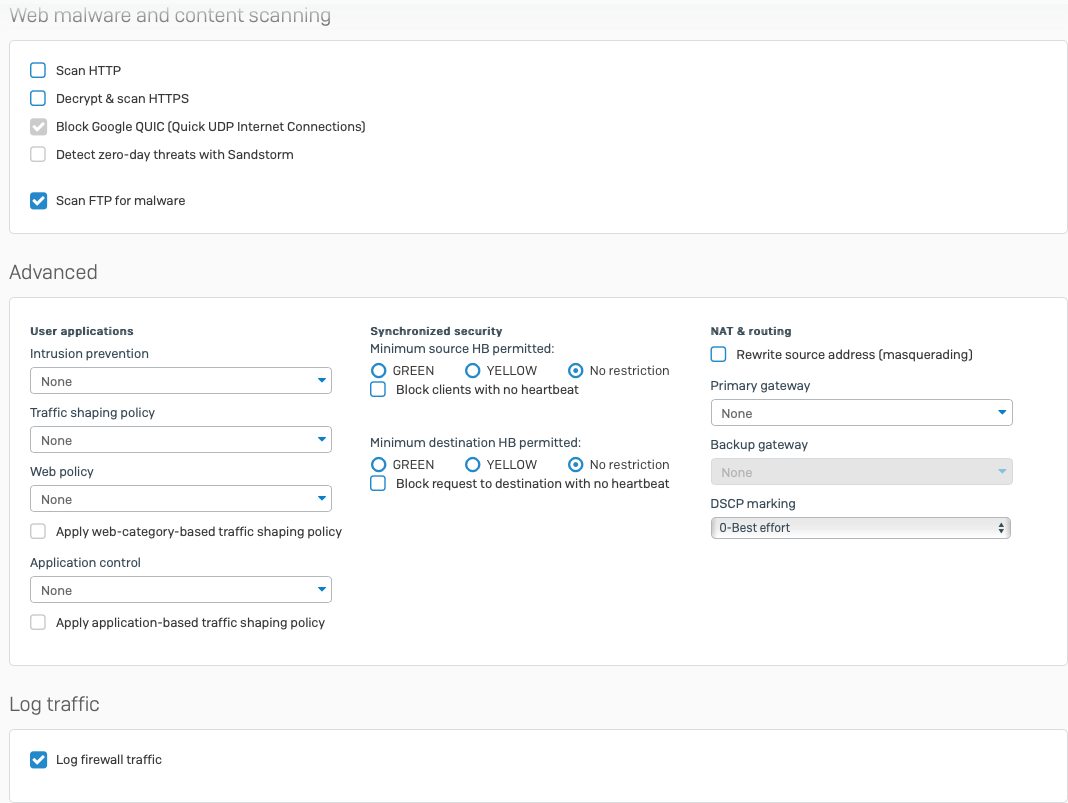Open the Intrusion prevention dropdown
Image resolution: width=1068 pixels, height=803 pixels.
180,381
